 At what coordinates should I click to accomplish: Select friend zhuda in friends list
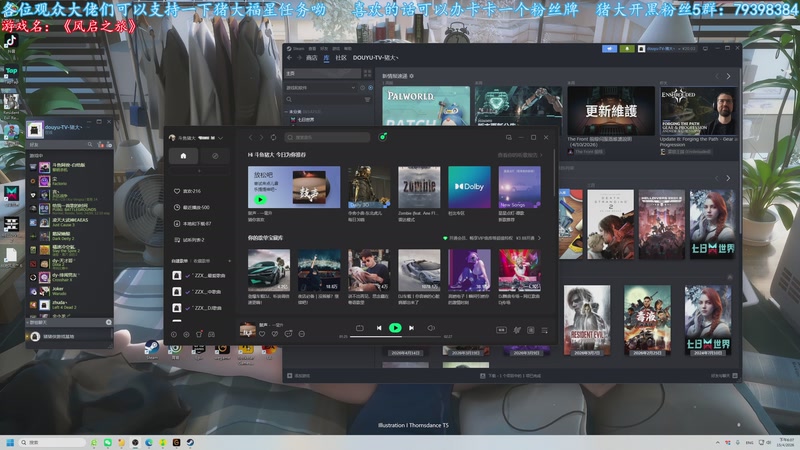[x=69, y=305]
